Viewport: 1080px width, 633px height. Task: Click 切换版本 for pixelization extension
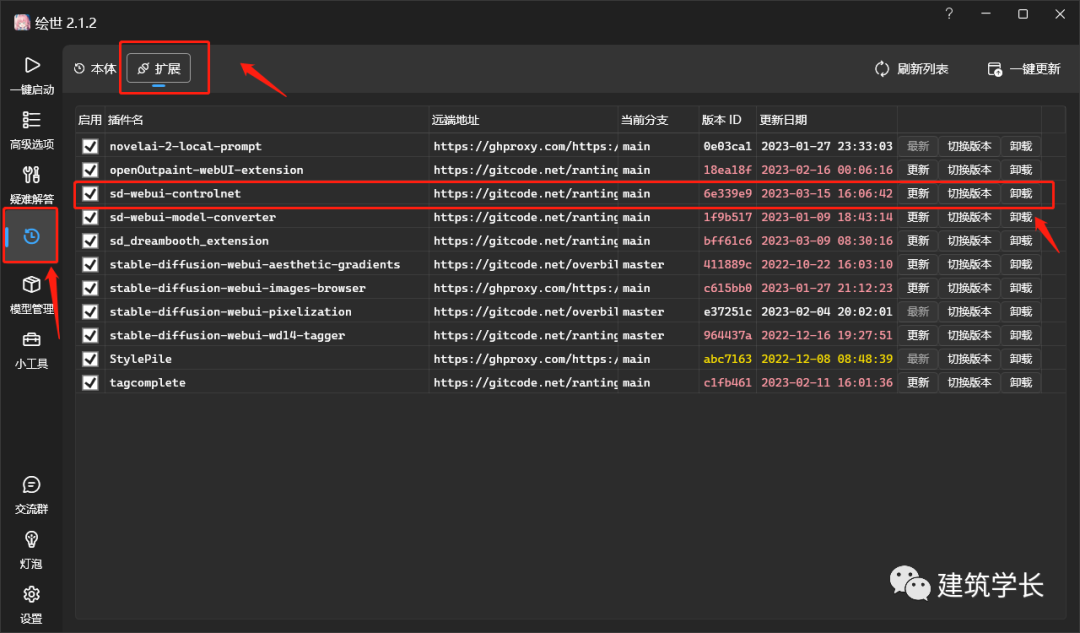click(x=969, y=311)
